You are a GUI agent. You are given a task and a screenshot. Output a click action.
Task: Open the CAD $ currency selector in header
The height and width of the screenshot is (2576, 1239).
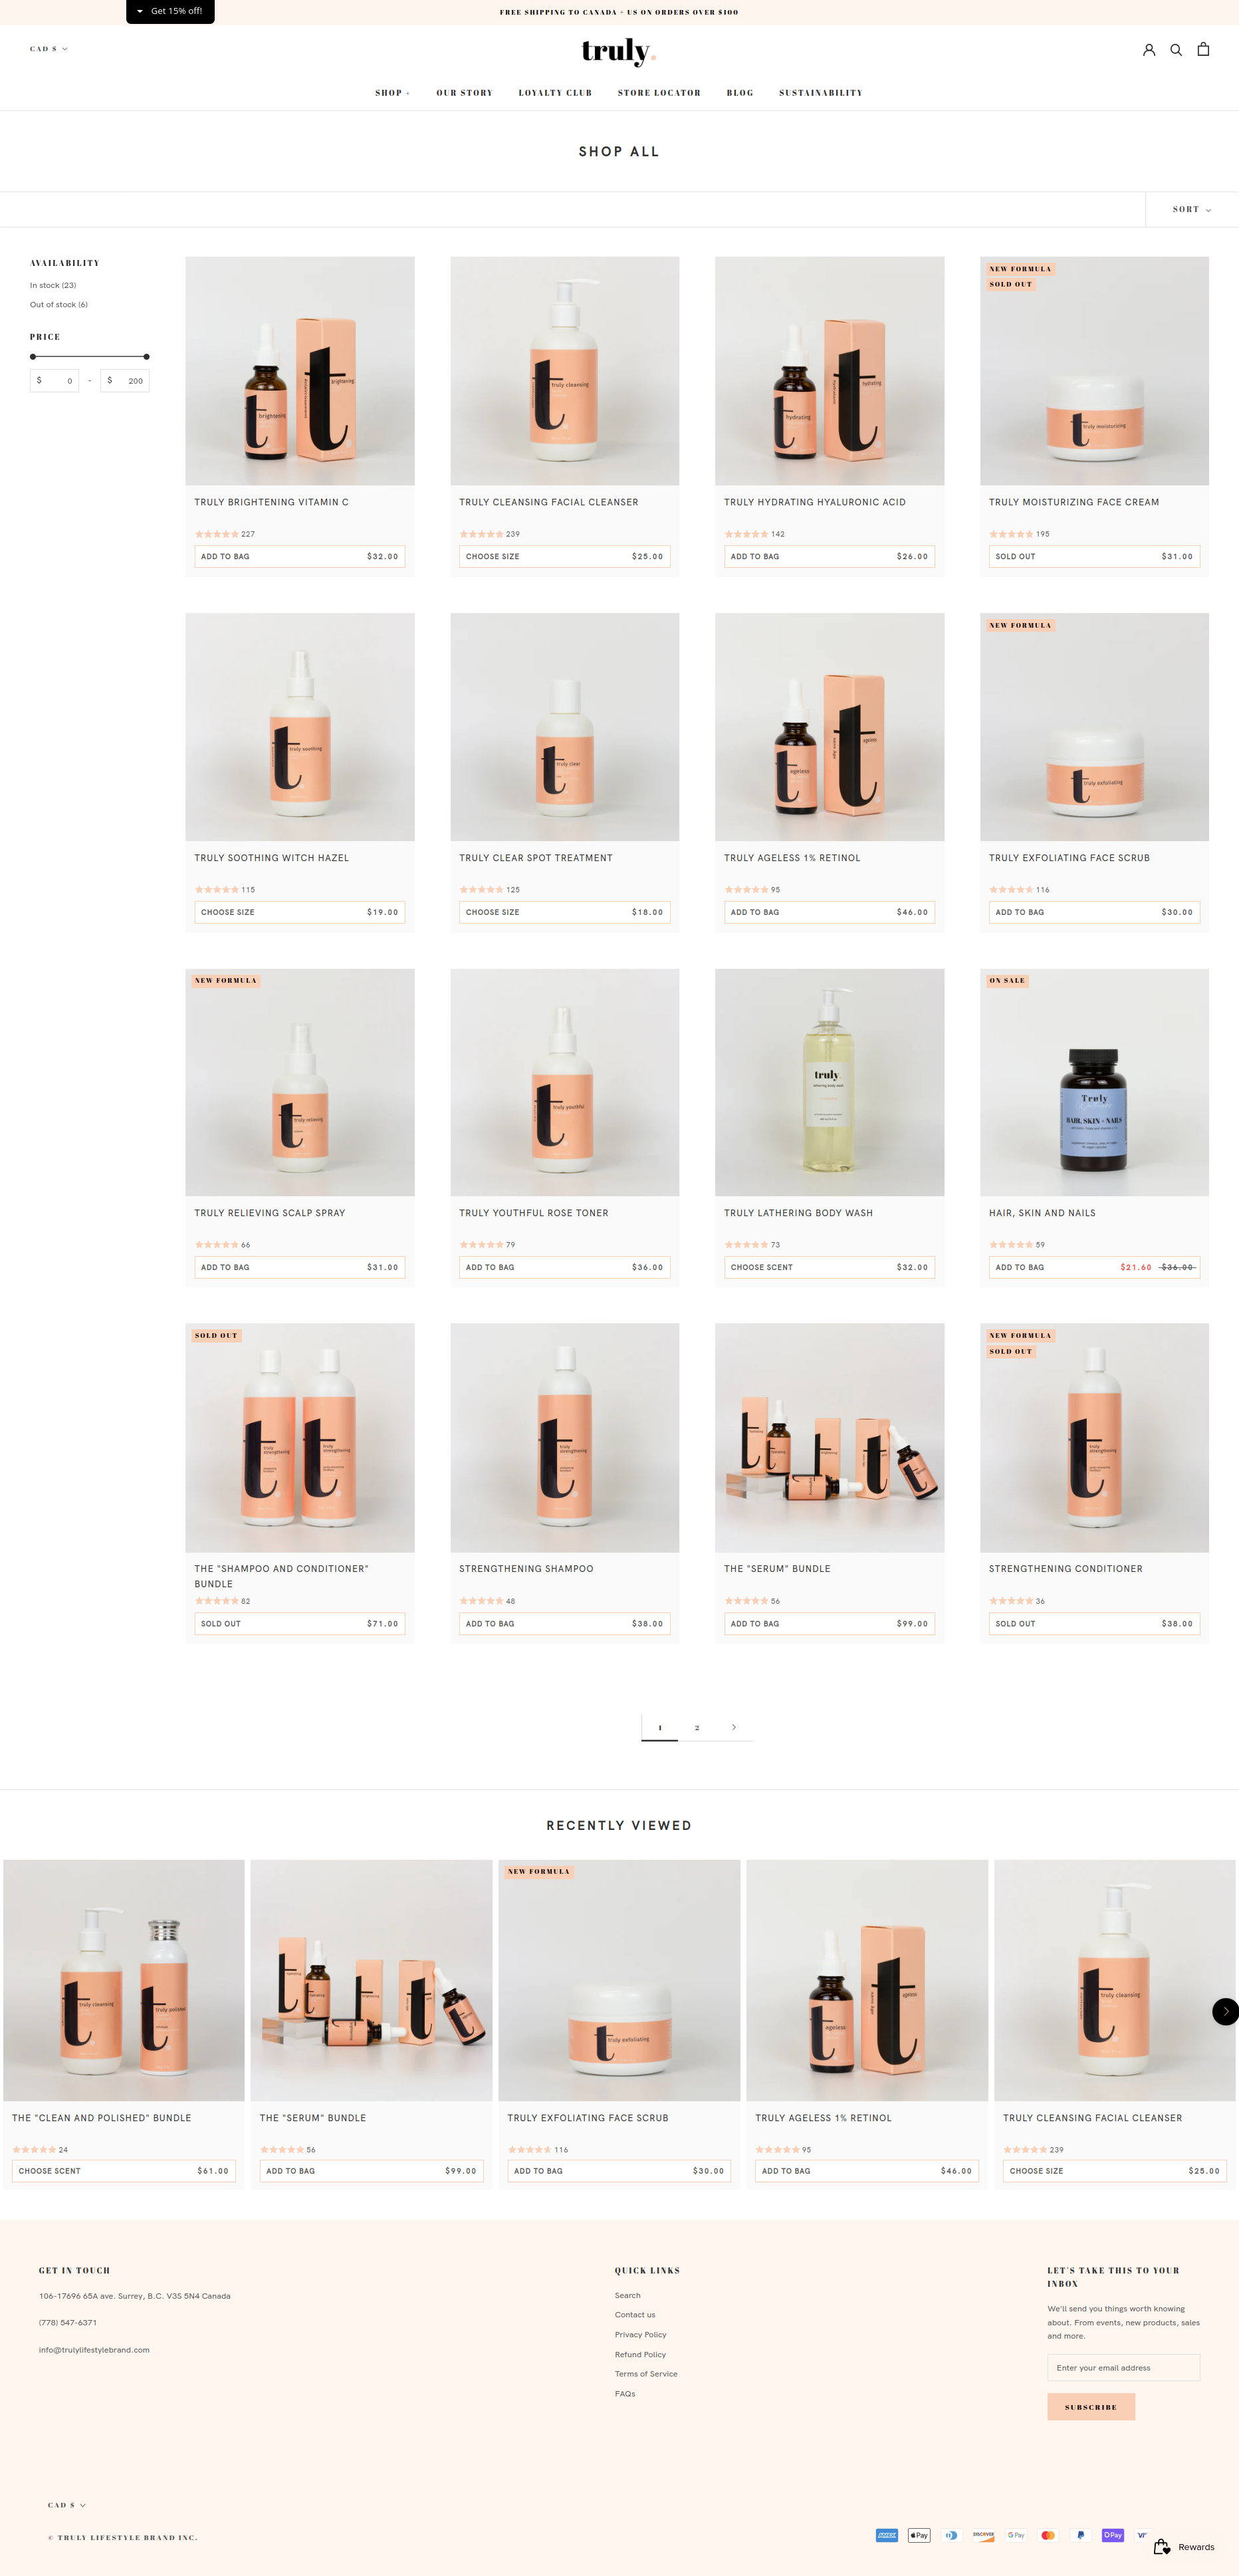click(x=49, y=49)
